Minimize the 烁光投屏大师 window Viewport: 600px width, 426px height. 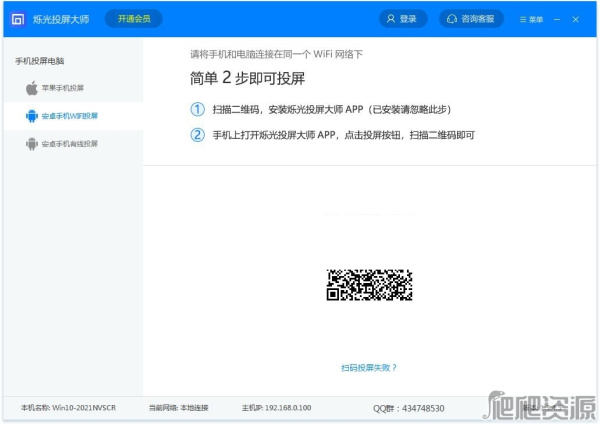point(557,19)
